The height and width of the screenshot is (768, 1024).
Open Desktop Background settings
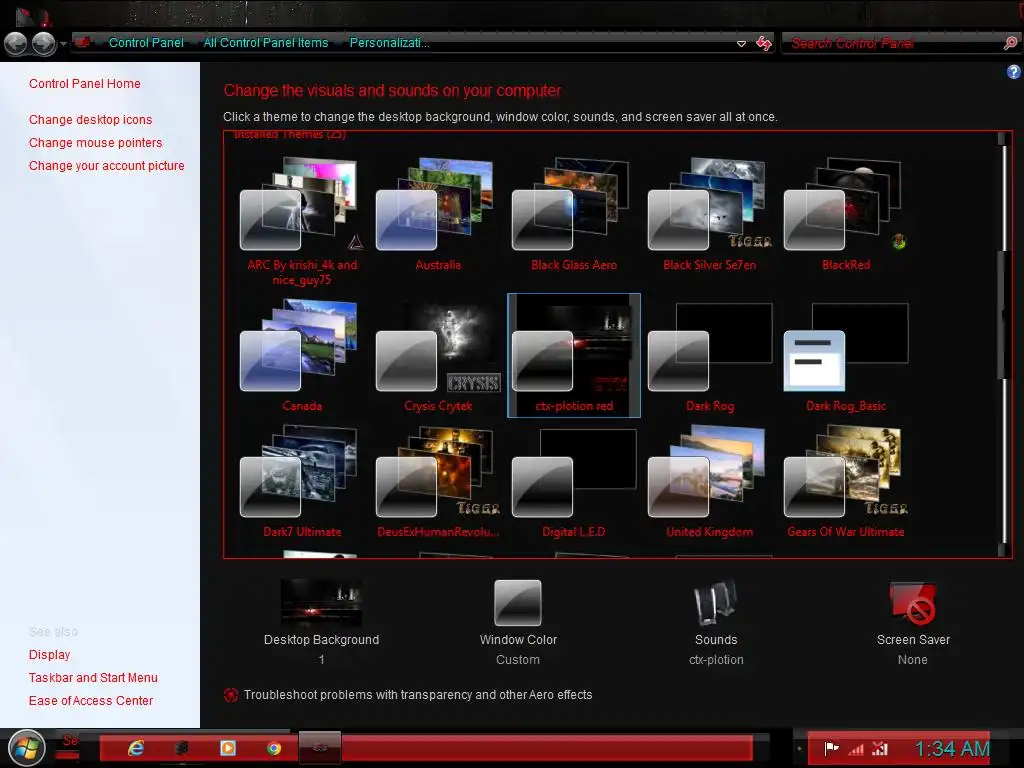point(321,622)
